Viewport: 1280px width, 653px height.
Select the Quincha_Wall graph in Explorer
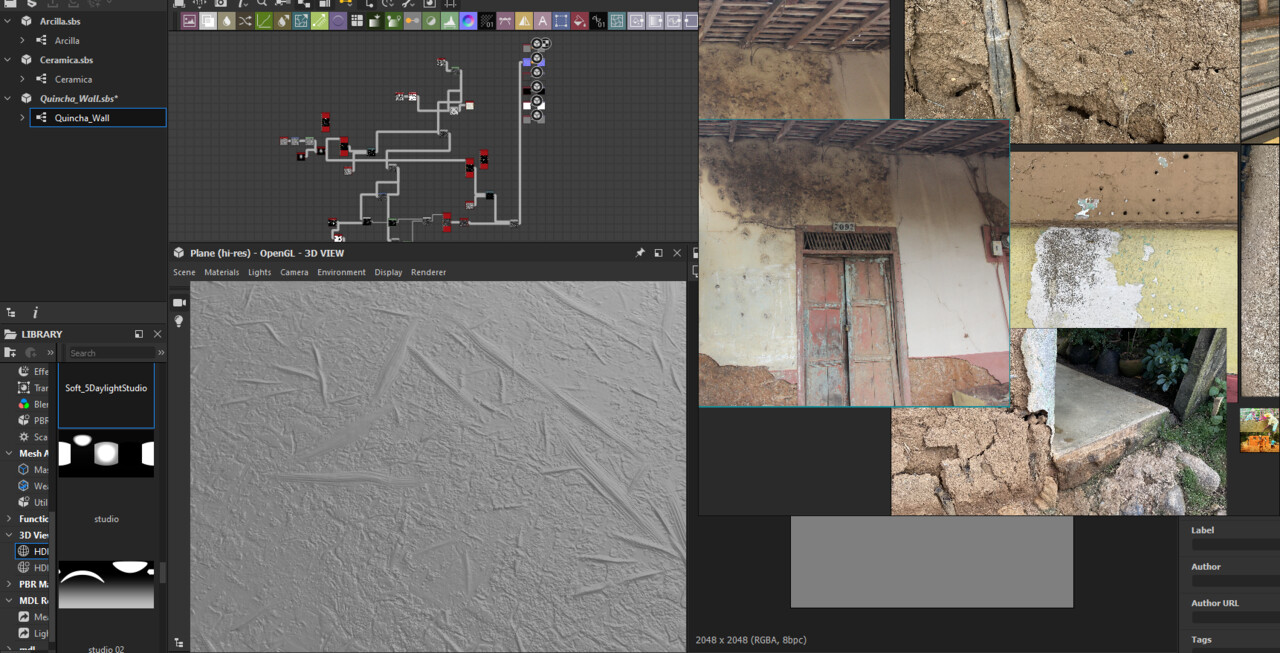(x=97, y=118)
